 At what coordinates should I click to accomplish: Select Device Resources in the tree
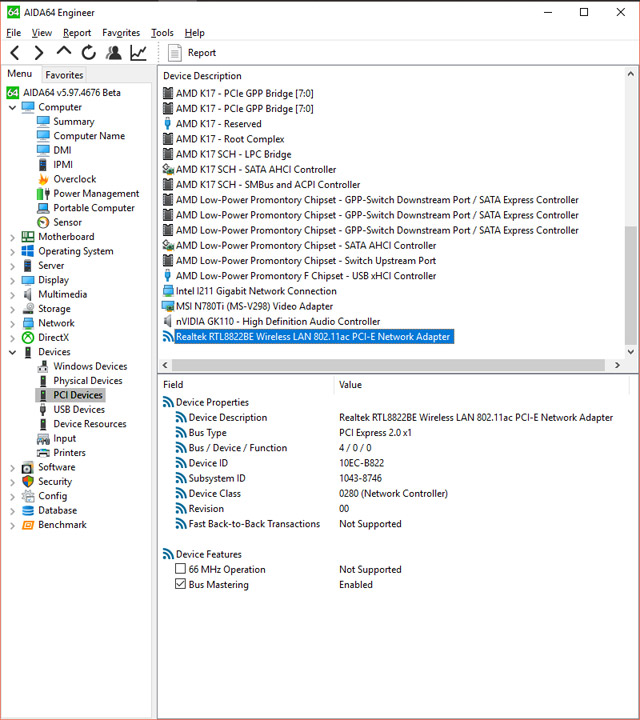click(x=90, y=424)
